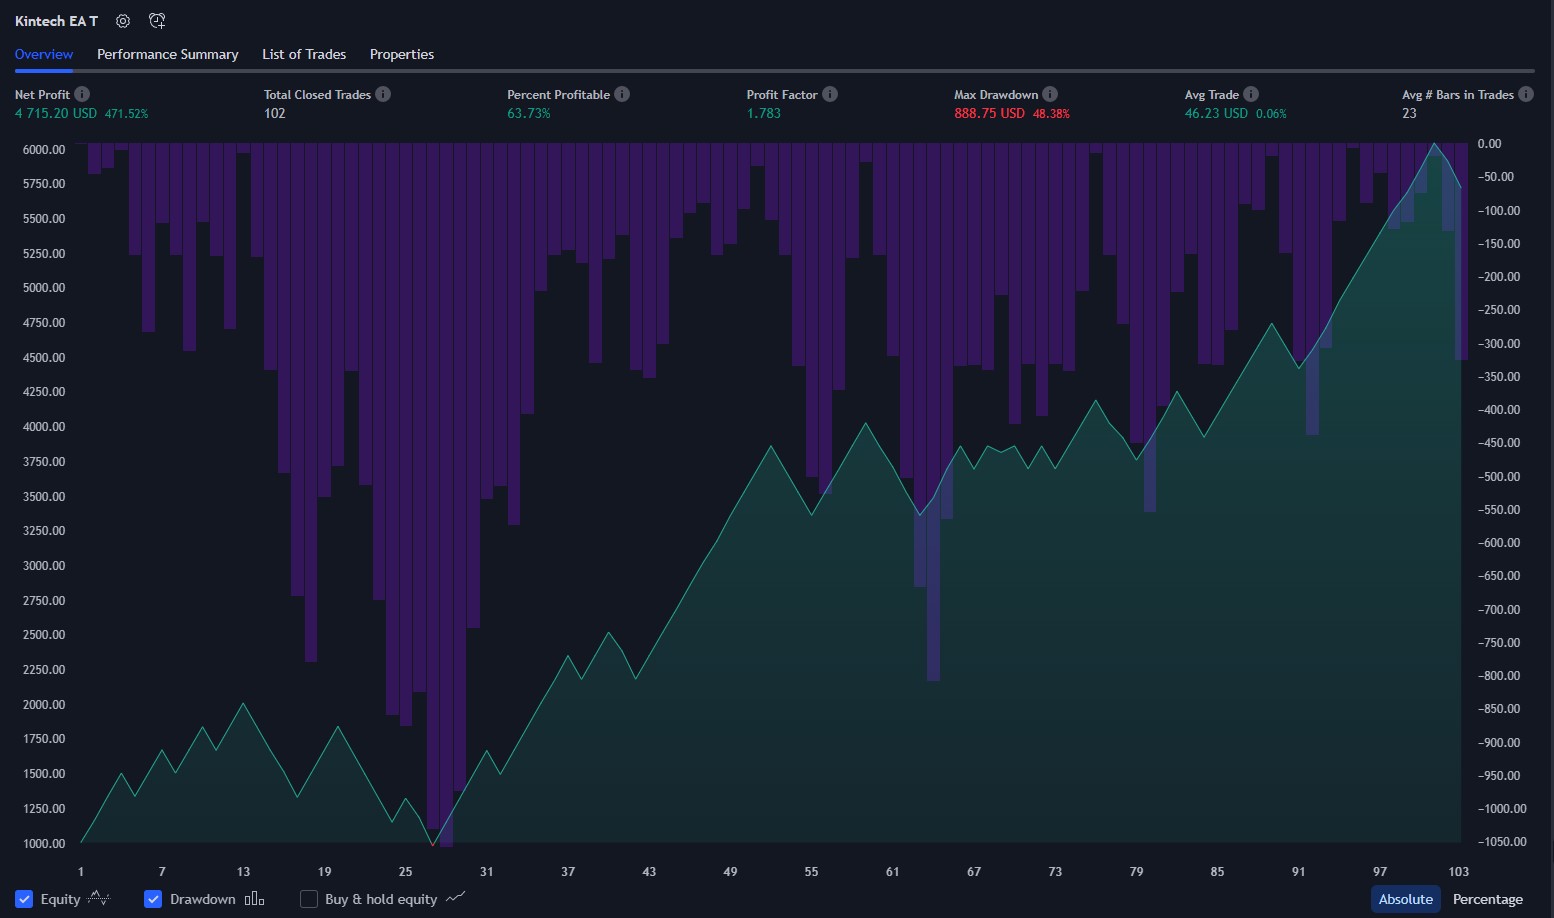Viewport: 1554px width, 918px height.
Task: Enable the Buy & hold equity checkbox
Action: pyautogui.click(x=309, y=899)
